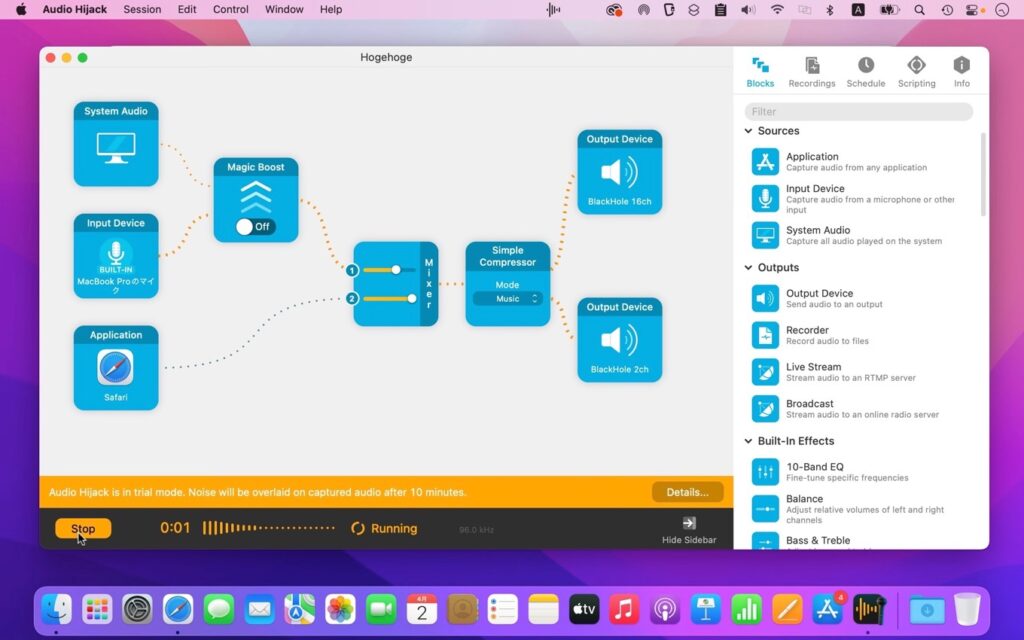Click the System Audio monitor block icon
1024x640 pixels.
[x=115, y=146]
